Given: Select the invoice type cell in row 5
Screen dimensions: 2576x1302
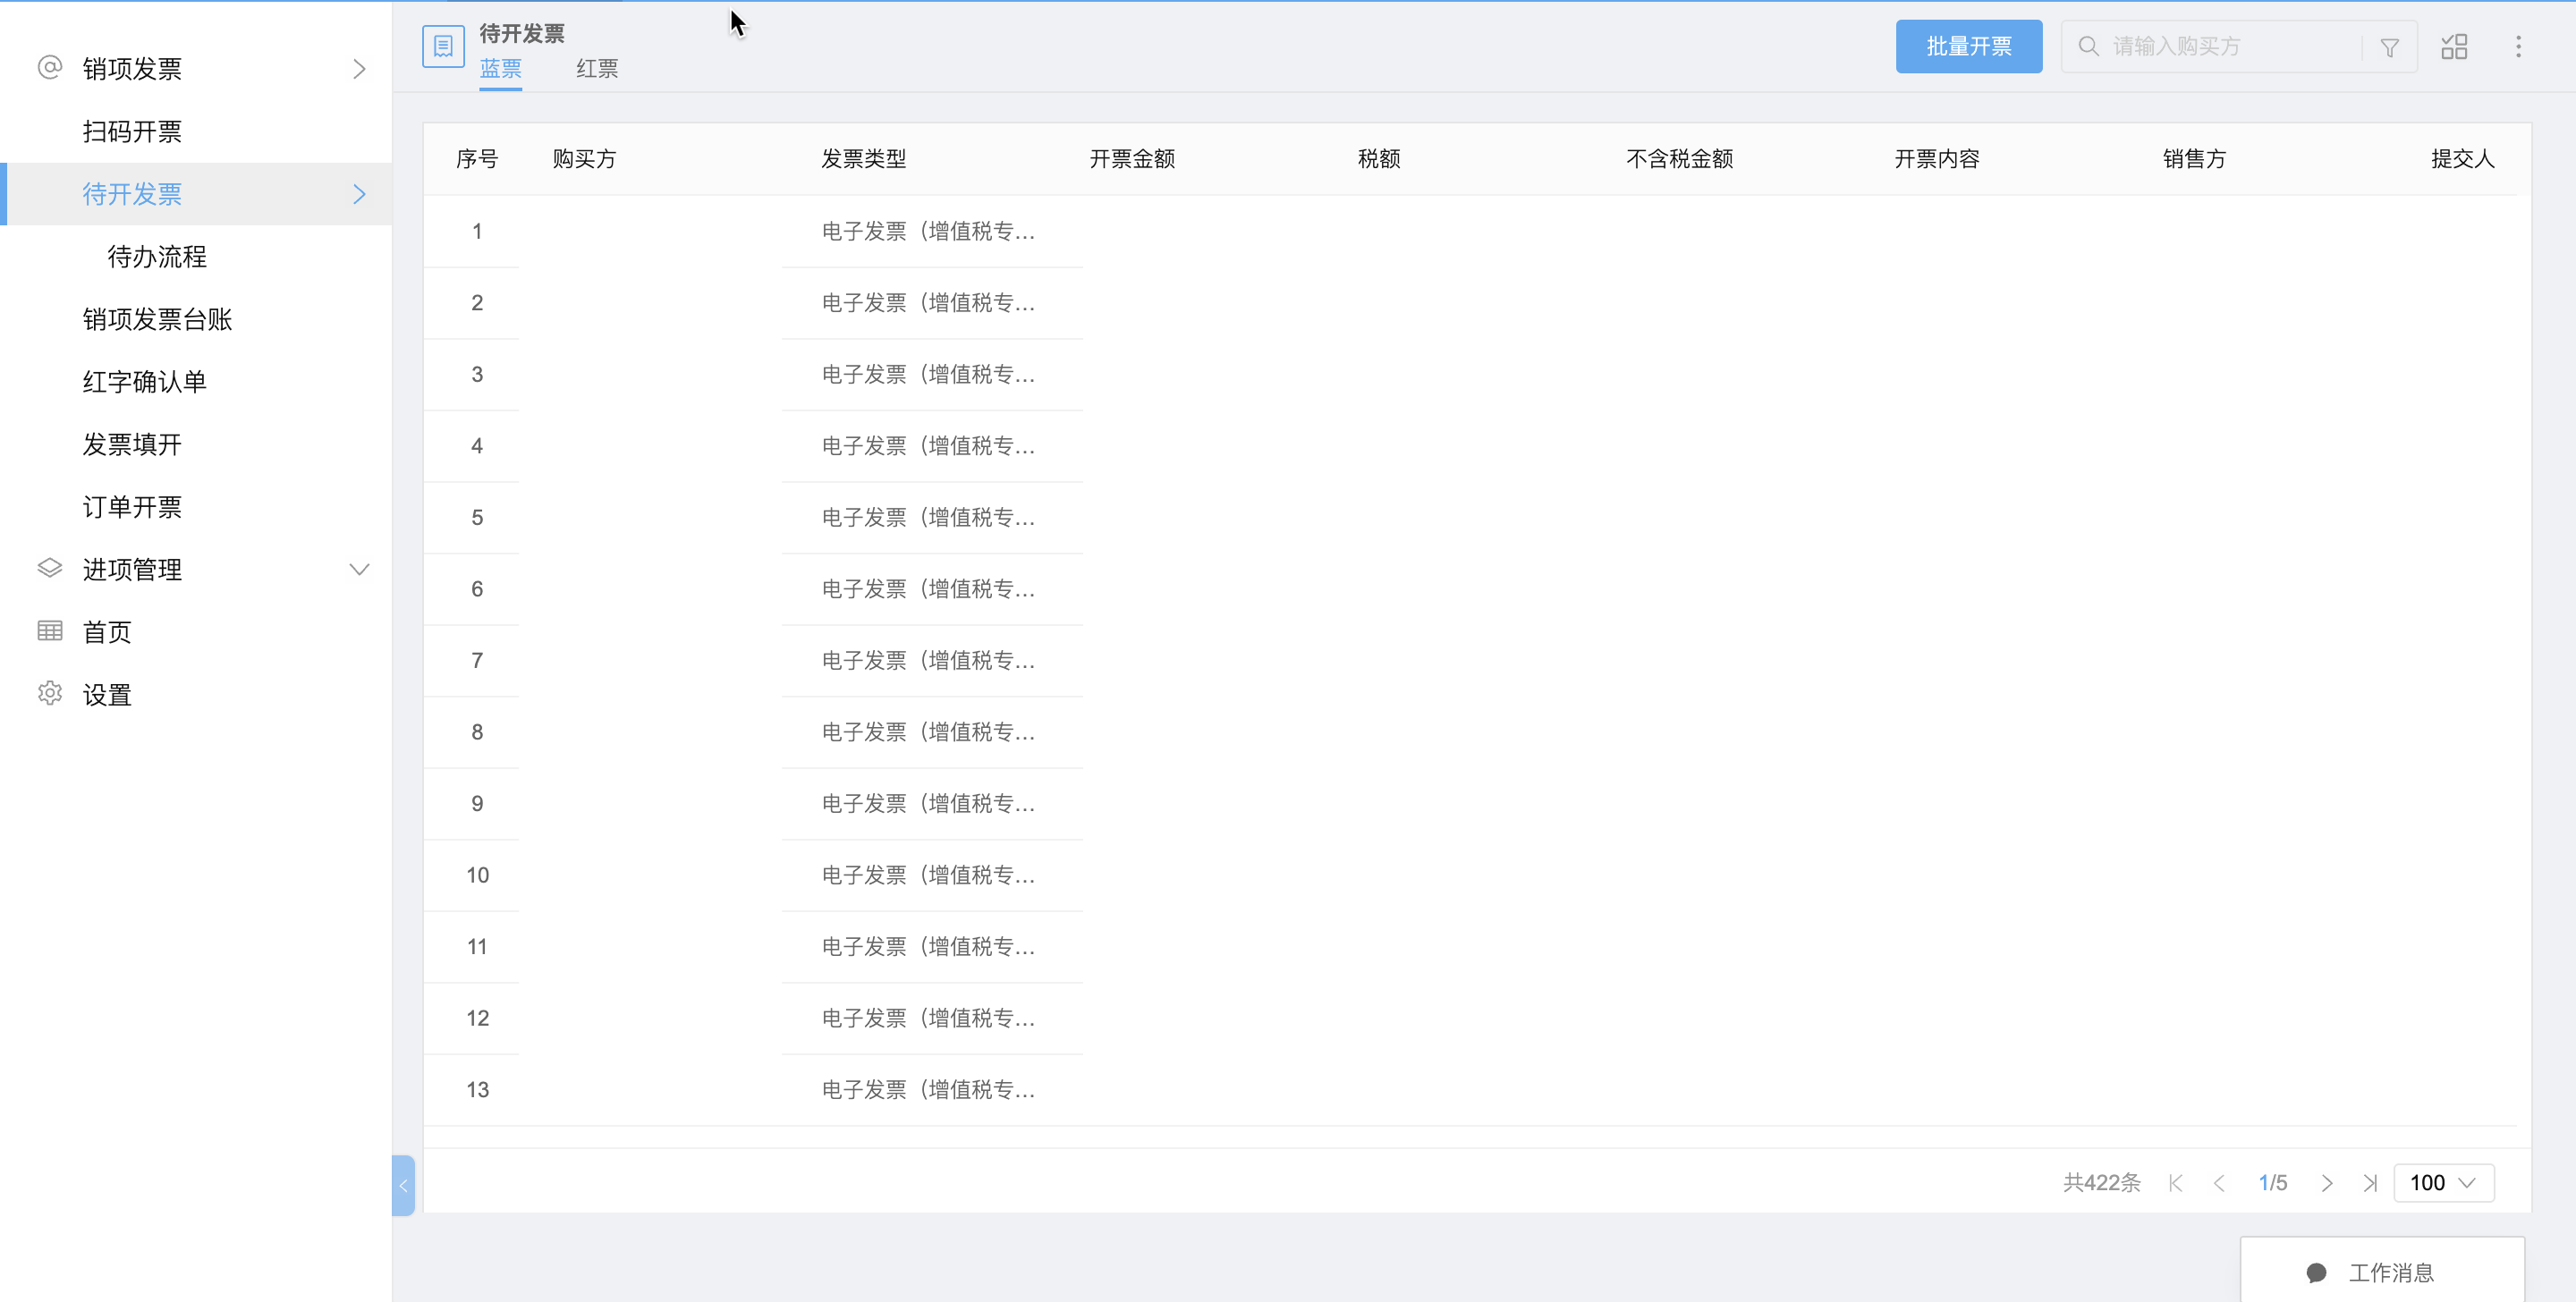Looking at the screenshot, I should (x=929, y=517).
